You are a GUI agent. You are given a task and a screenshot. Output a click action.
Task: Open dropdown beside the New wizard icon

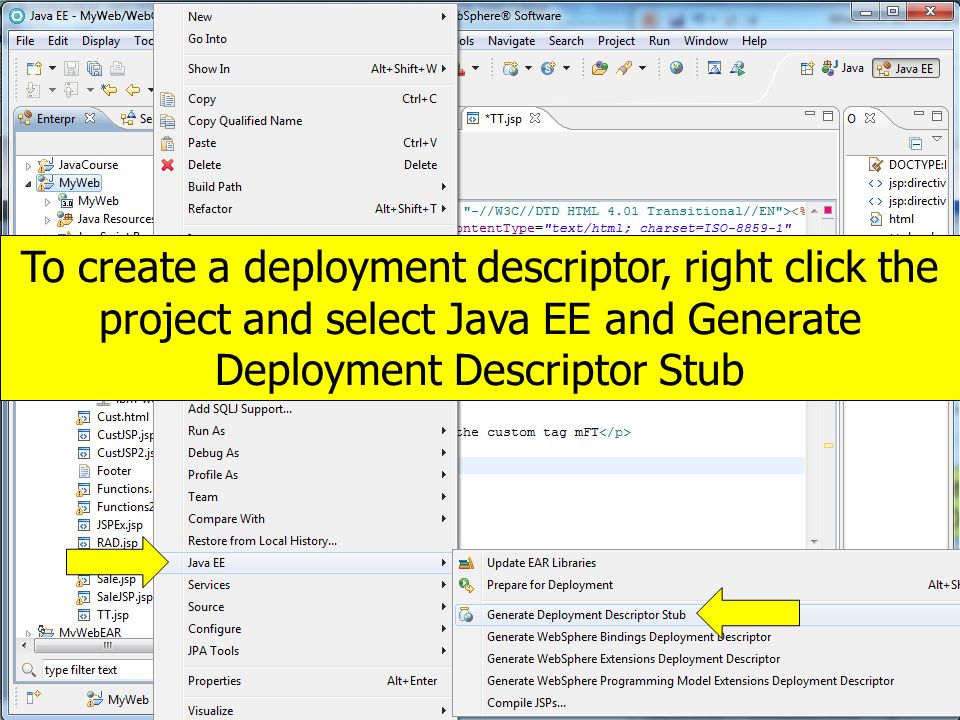52,68
